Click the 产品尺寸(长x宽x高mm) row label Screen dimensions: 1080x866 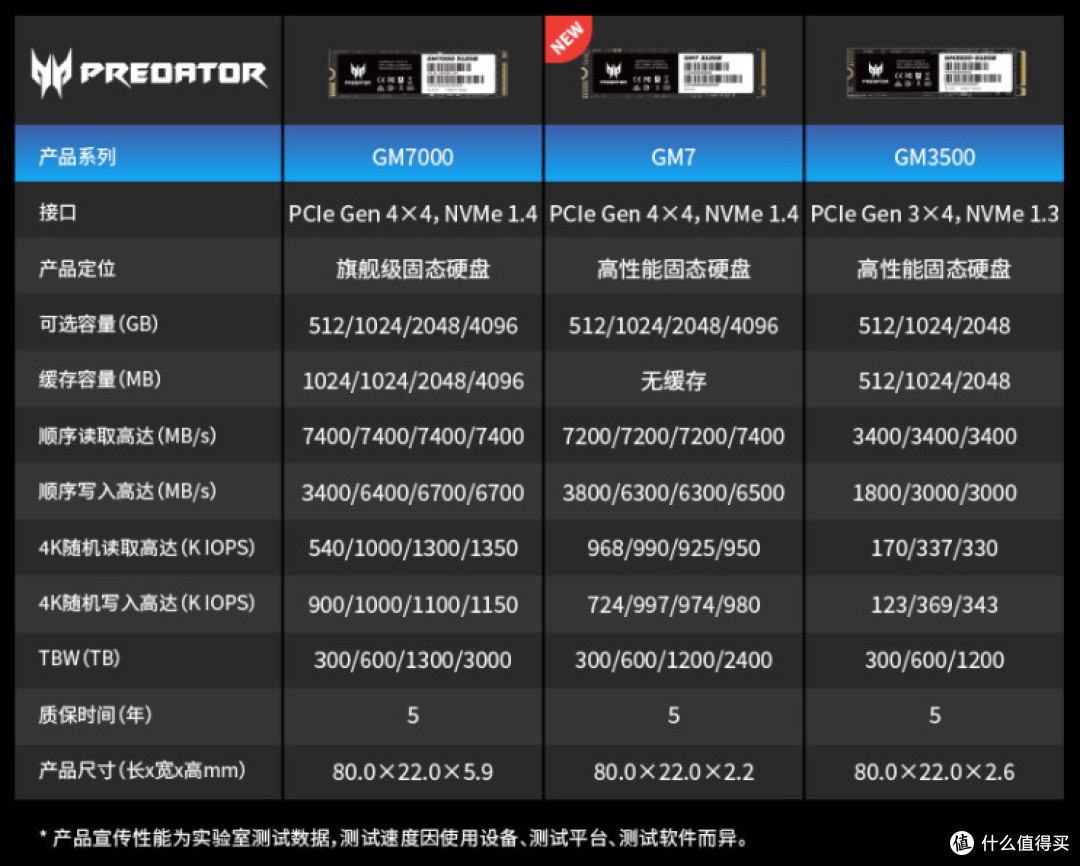point(142,770)
